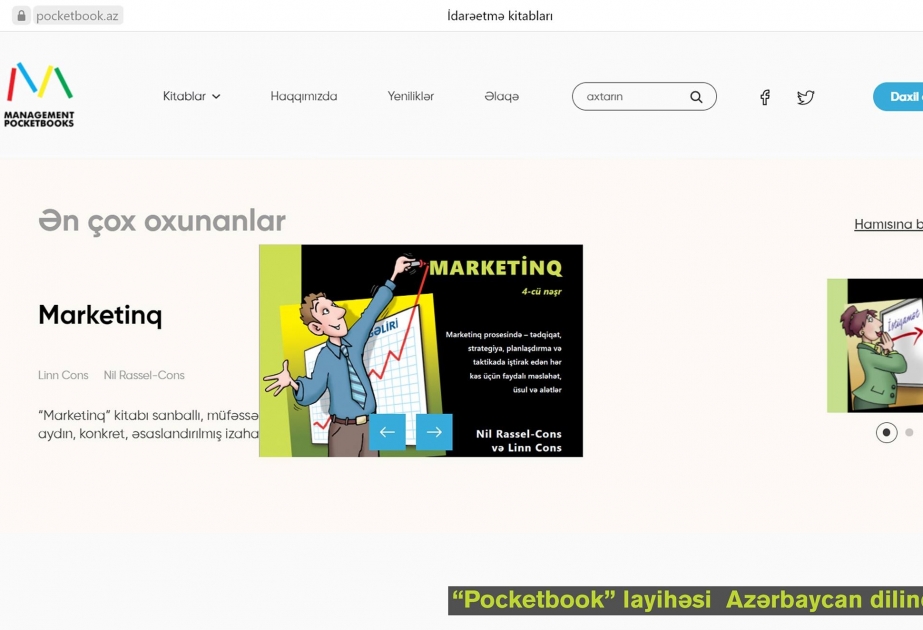This screenshot has width=923, height=630.
Task: Click the Marketinq book title
Action: pos(100,315)
